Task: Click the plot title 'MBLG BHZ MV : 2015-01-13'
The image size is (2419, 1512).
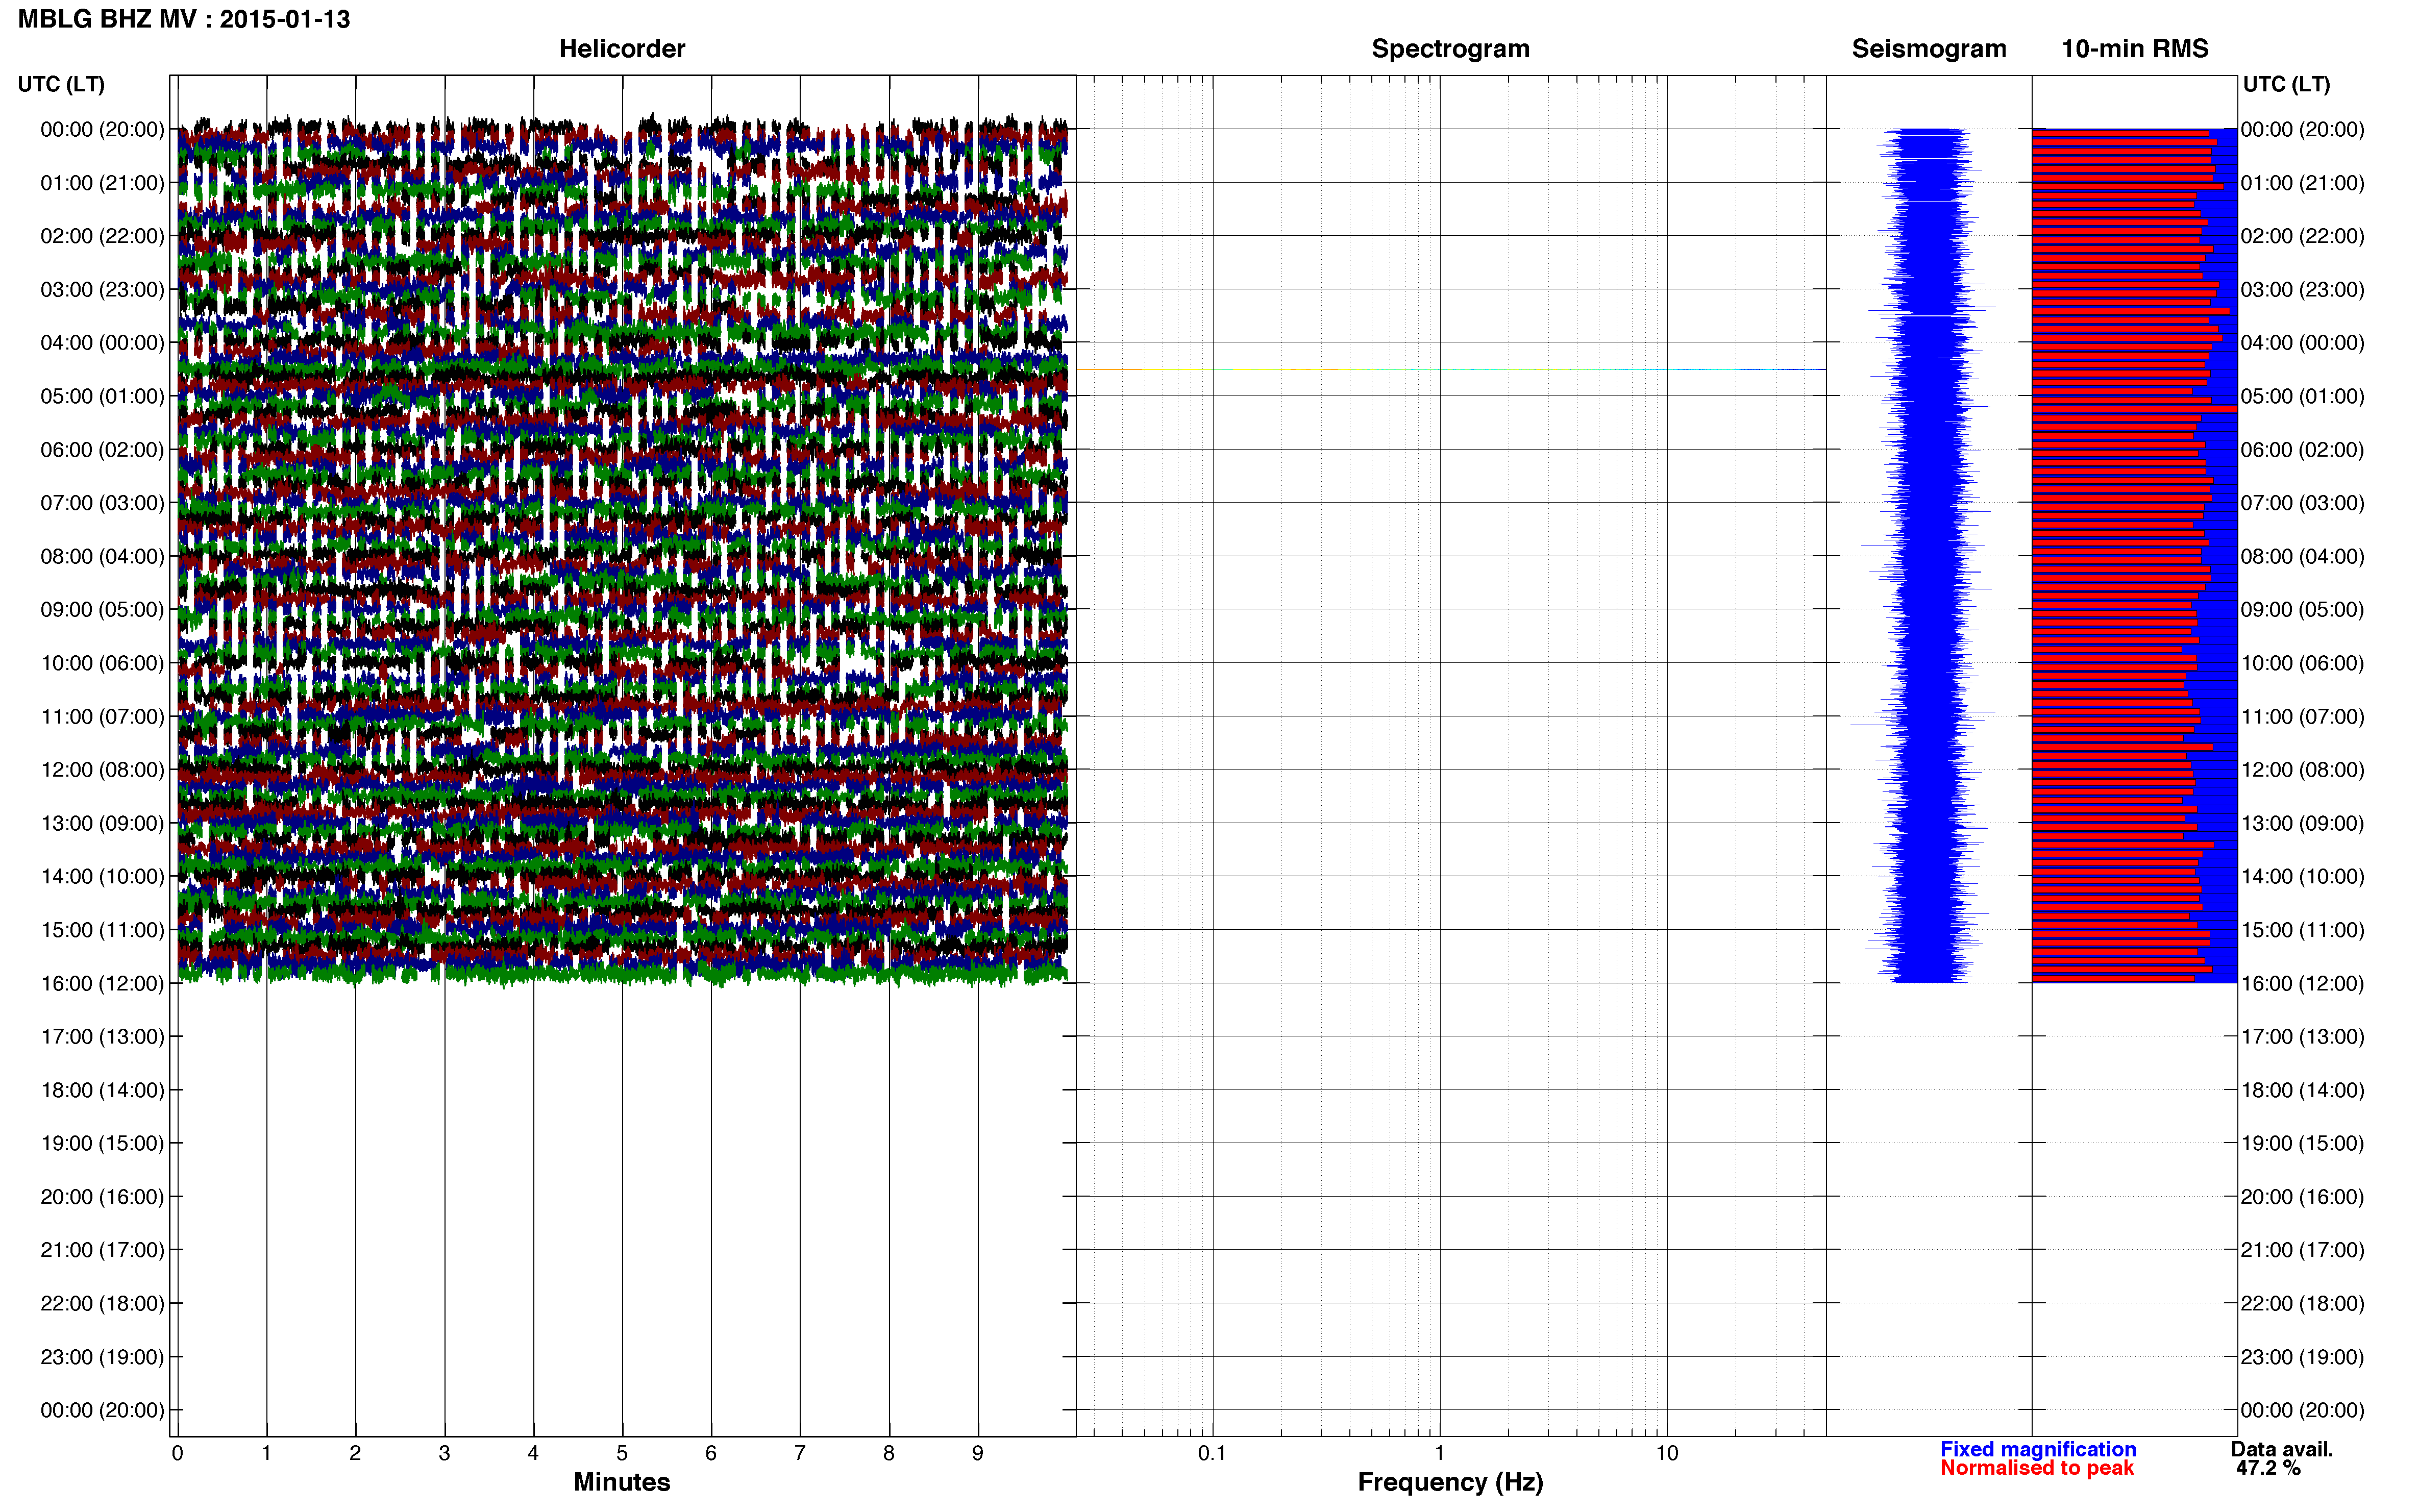Action: coord(184,19)
